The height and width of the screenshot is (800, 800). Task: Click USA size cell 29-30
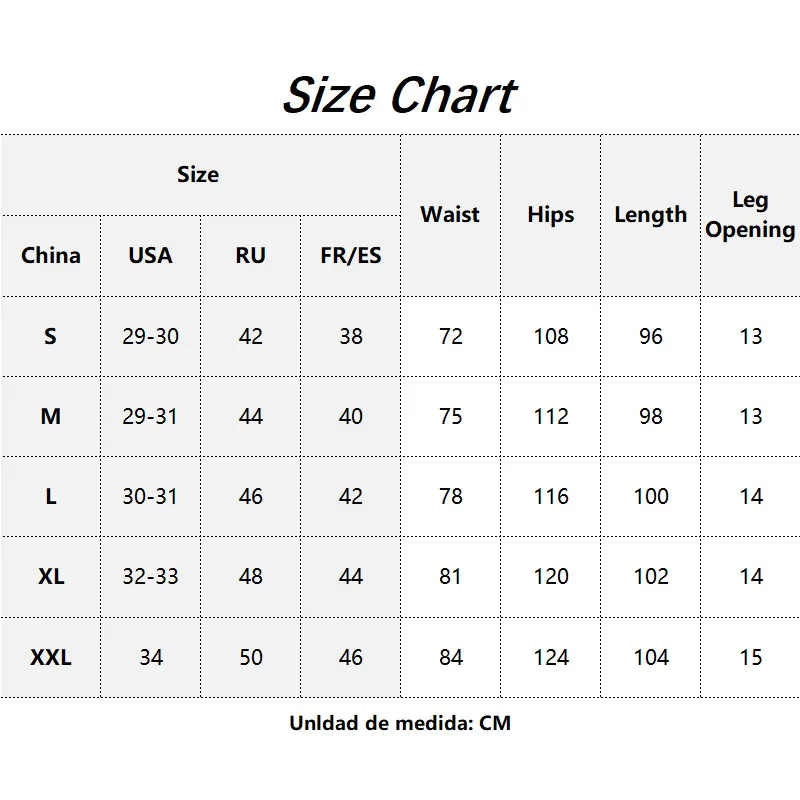[150, 336]
